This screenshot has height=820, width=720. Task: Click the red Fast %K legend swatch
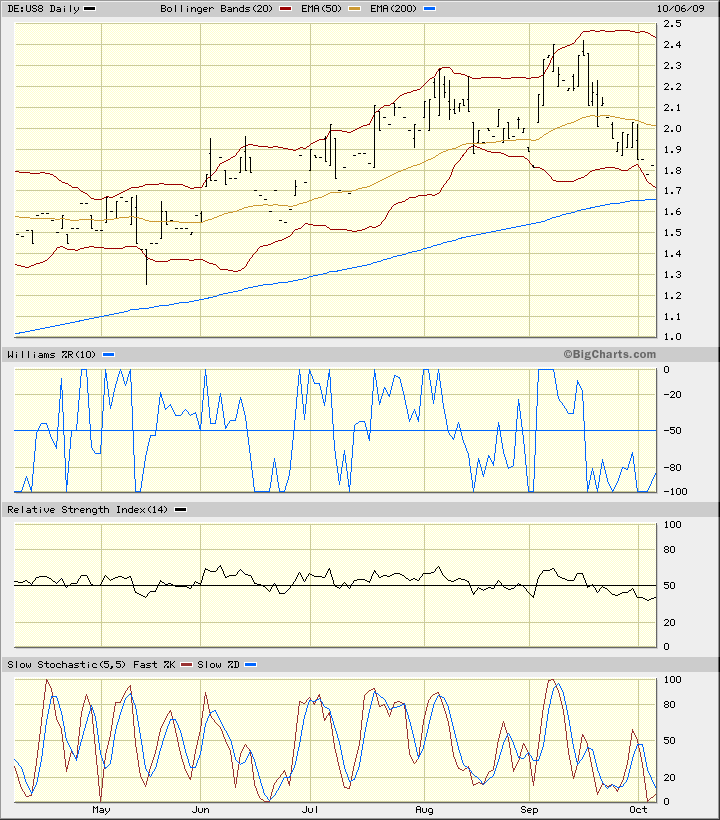click(187, 665)
